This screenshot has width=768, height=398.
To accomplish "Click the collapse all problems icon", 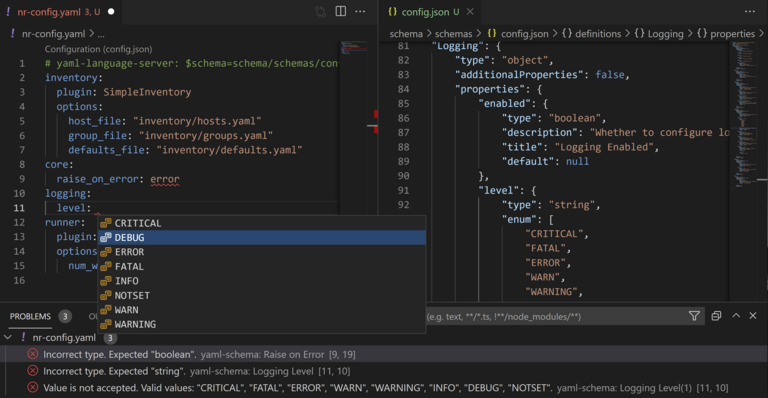I will point(716,316).
